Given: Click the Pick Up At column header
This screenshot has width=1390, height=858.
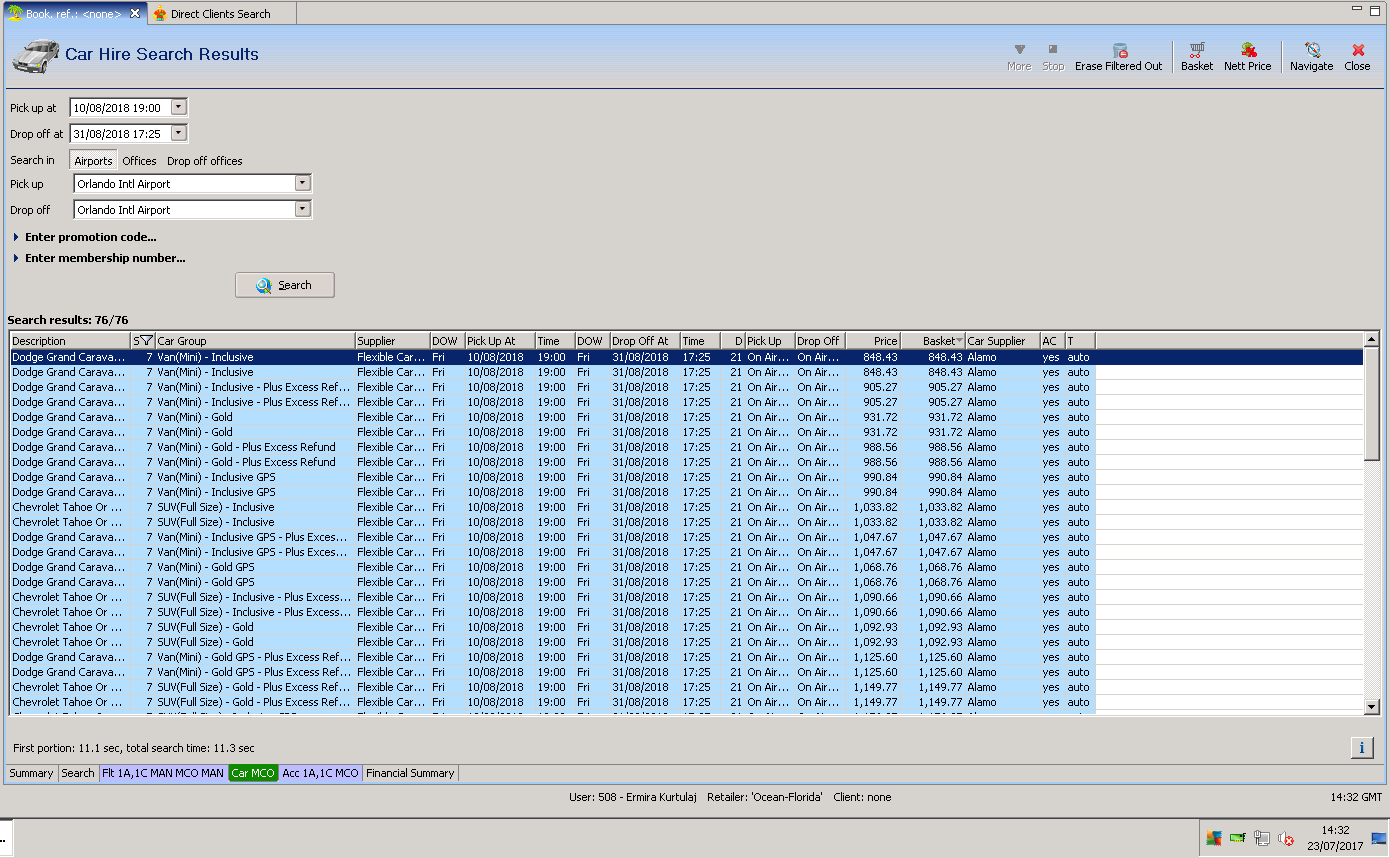Looking at the screenshot, I should (499, 341).
